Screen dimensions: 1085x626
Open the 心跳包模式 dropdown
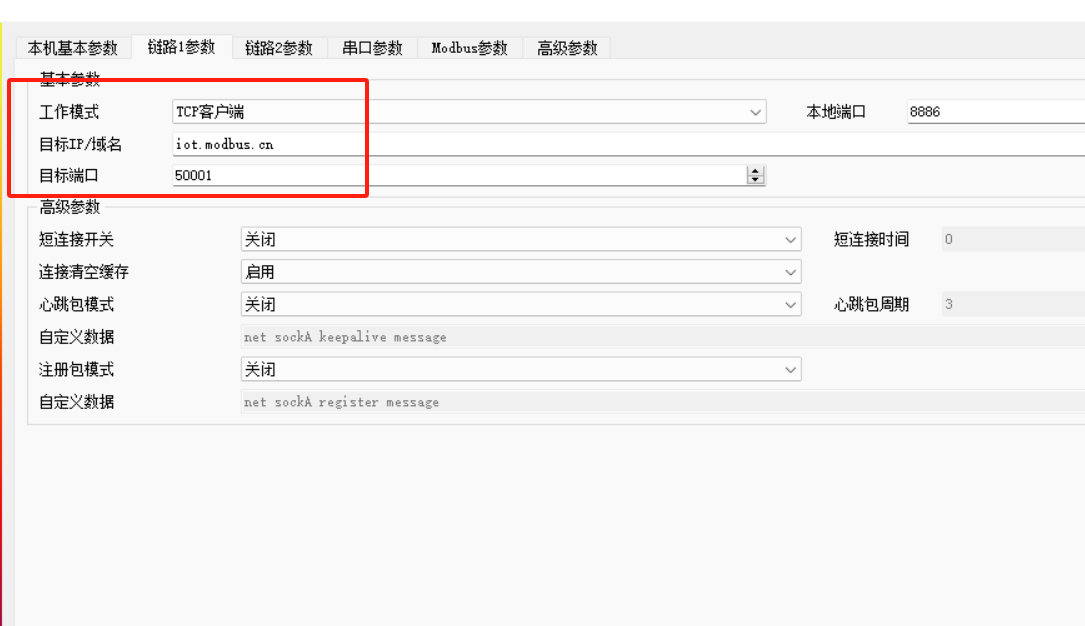click(790, 304)
